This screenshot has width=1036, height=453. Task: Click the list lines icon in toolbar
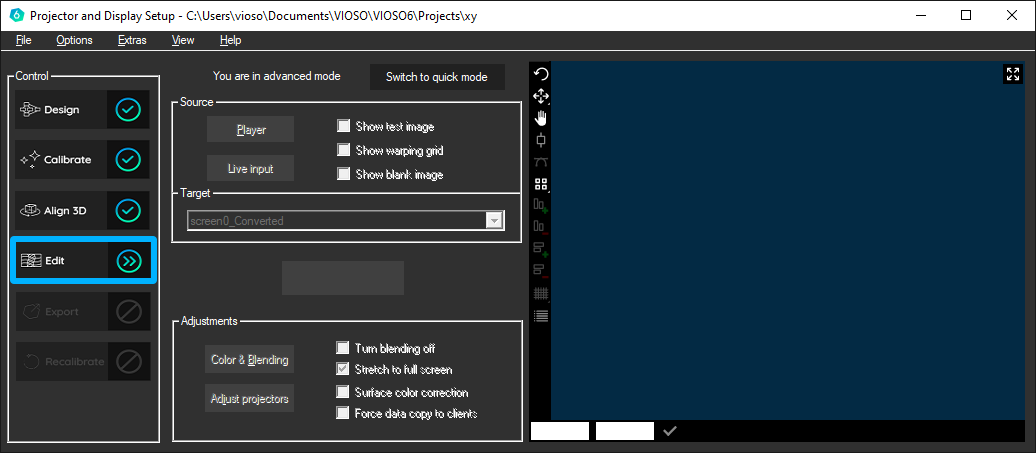pyautogui.click(x=540, y=316)
